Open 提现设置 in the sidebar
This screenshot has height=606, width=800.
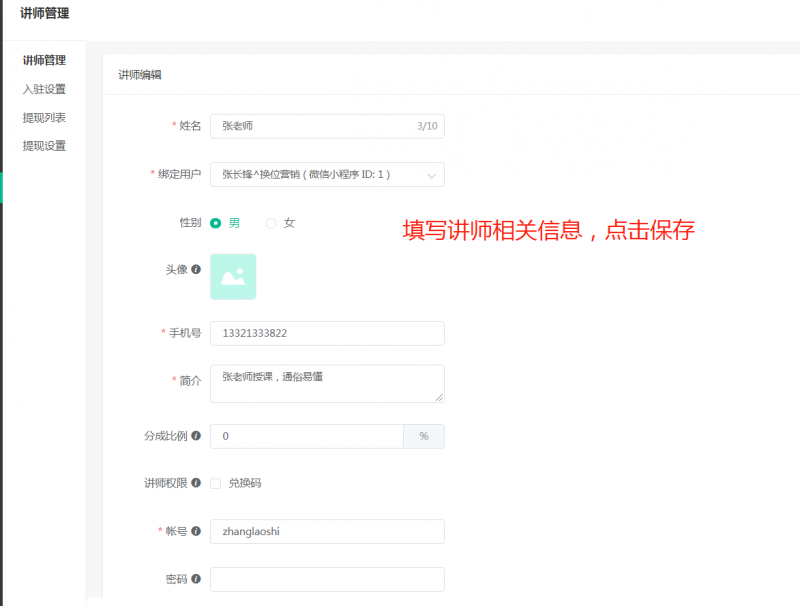click(44, 146)
